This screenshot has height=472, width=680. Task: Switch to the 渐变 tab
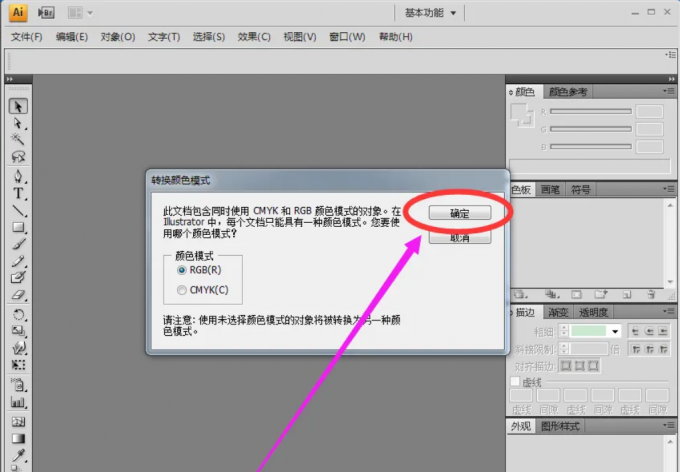pos(558,312)
